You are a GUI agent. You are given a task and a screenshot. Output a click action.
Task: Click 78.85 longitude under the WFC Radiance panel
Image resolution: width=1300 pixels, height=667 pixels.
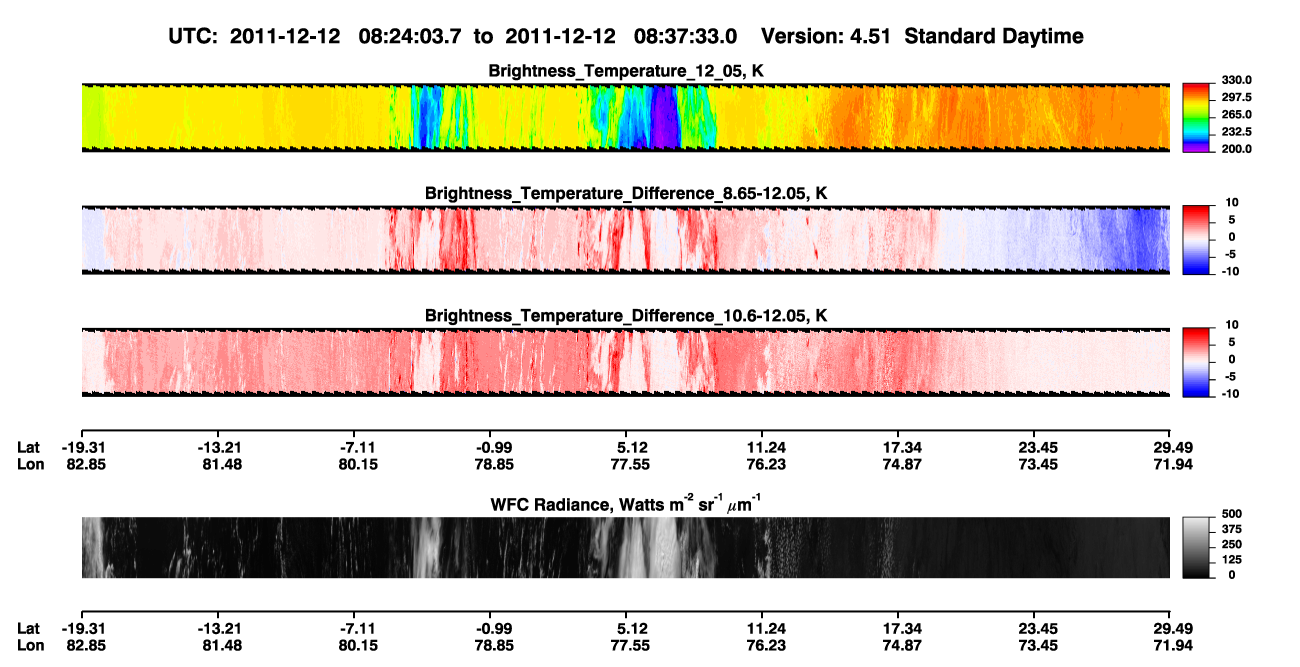tap(493, 646)
